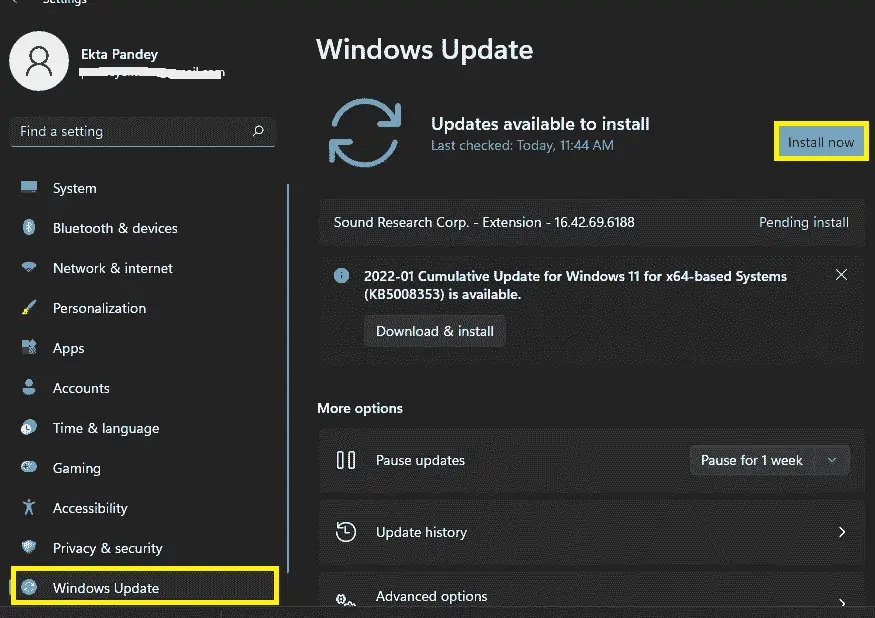Click the Privacy & security shield icon
Viewport: 875px width, 618px height.
pyautogui.click(x=29, y=547)
